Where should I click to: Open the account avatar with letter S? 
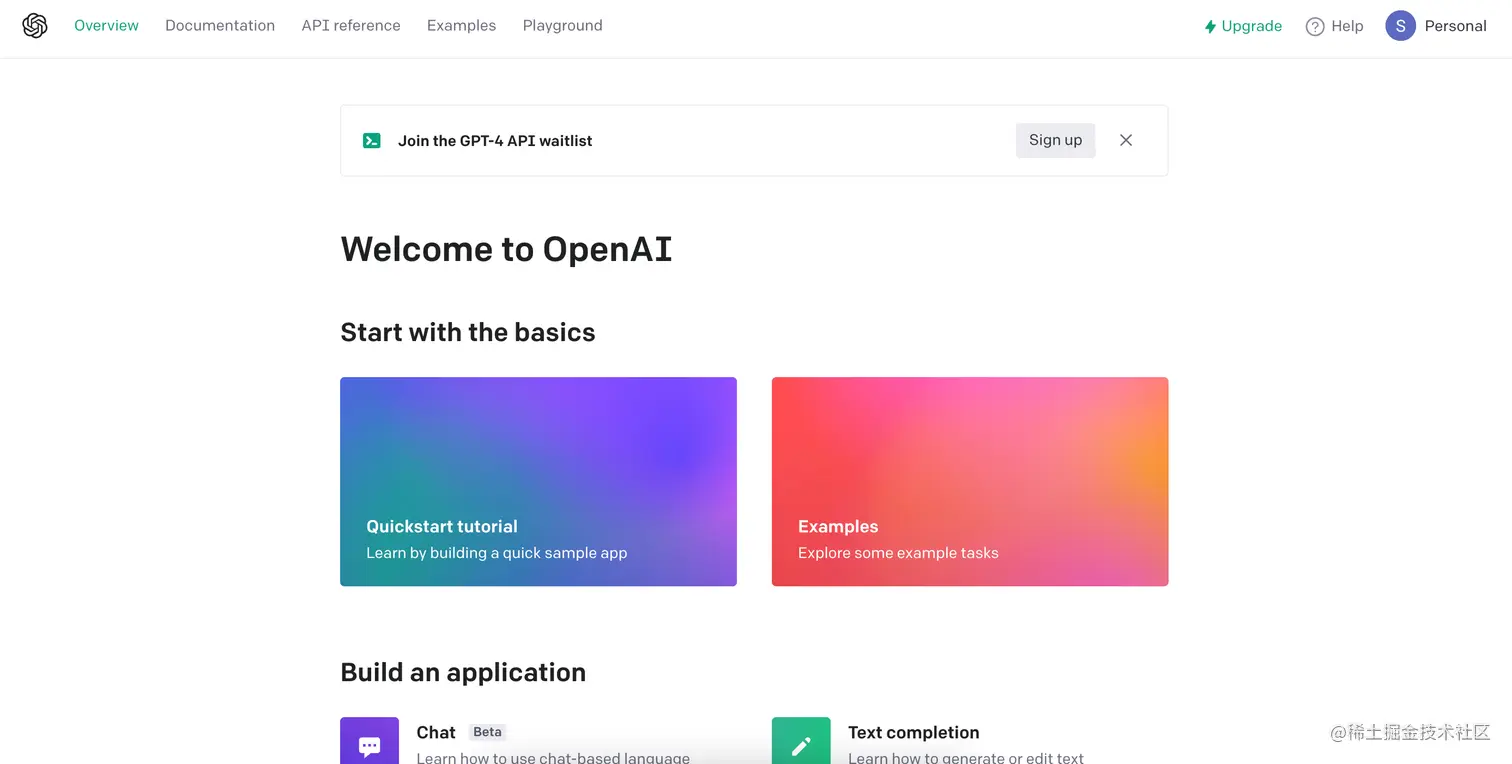click(x=1400, y=26)
